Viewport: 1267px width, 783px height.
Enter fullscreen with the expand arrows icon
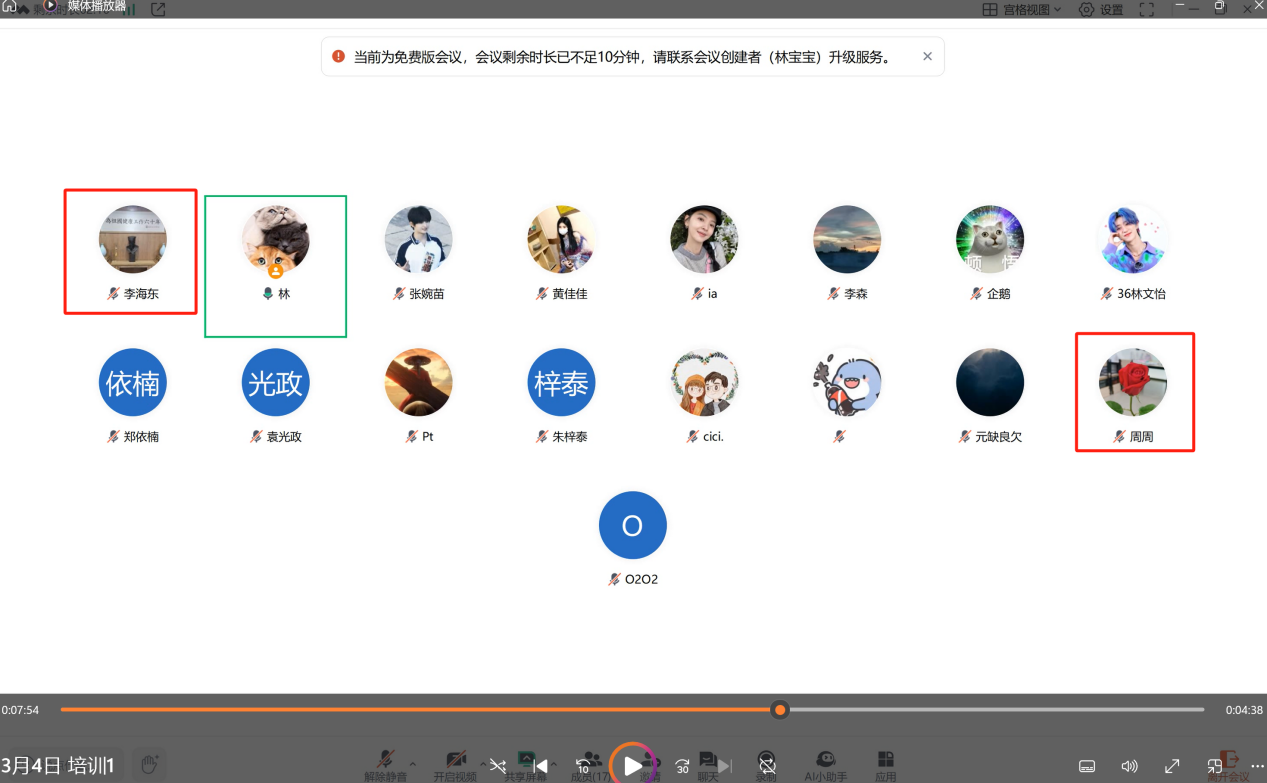coord(1173,766)
